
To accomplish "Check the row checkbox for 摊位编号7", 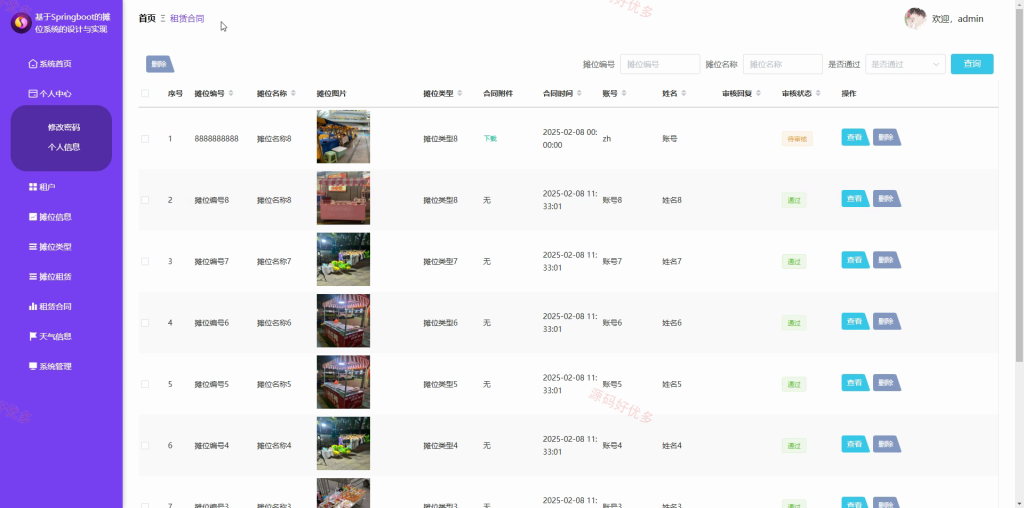I will tap(145, 262).
